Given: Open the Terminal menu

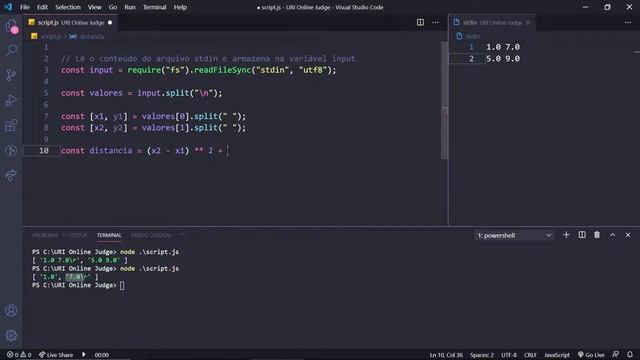Looking at the screenshot, I should pyautogui.click(x=154, y=7).
